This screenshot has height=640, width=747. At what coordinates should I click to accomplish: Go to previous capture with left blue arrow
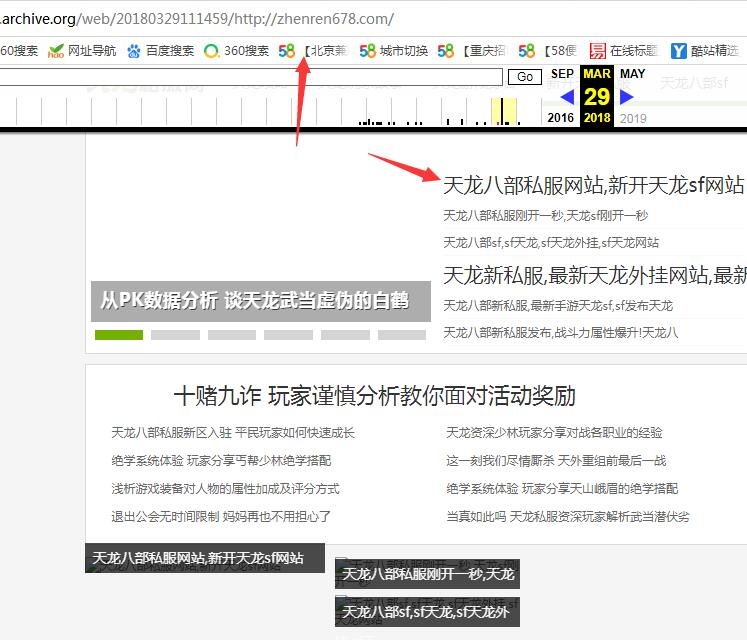(x=567, y=97)
